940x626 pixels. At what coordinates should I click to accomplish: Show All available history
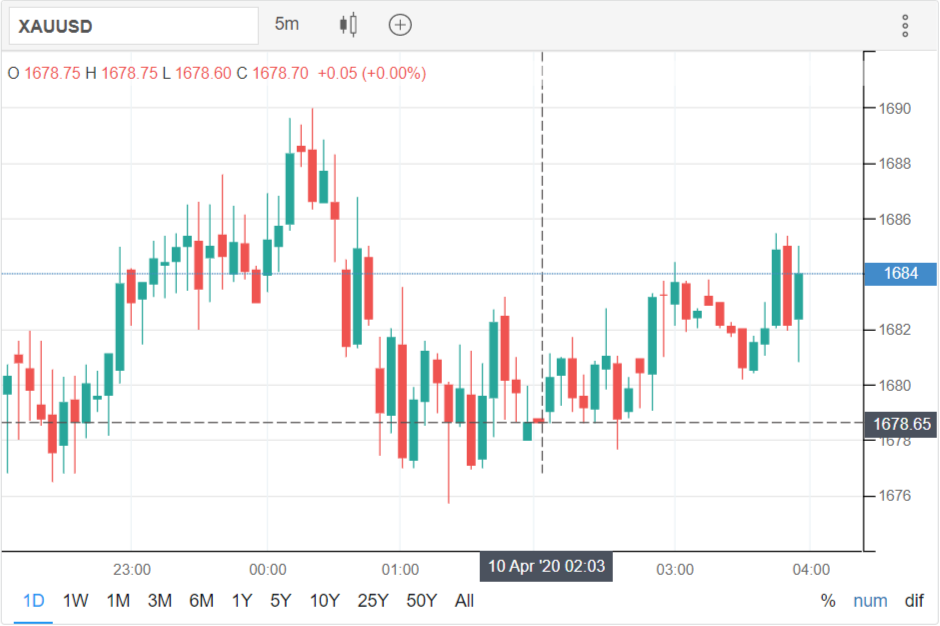pos(464,600)
